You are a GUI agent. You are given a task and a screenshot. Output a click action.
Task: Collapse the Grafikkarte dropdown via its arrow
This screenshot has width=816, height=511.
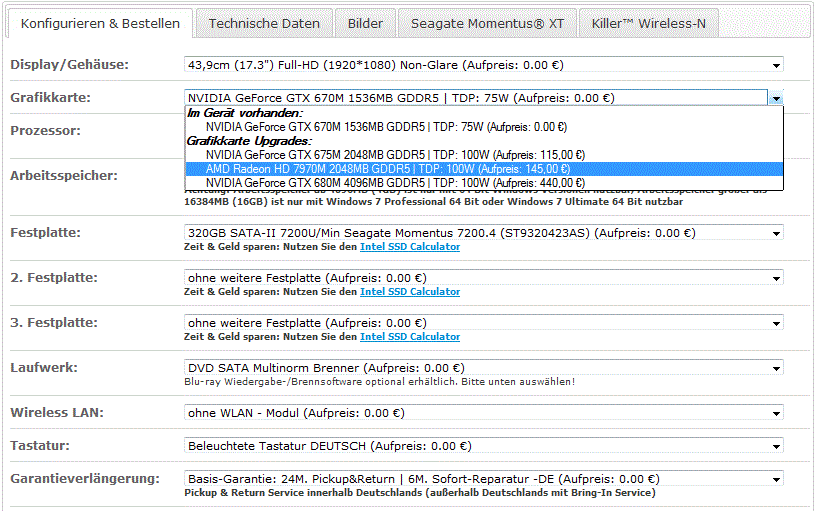coord(776,98)
